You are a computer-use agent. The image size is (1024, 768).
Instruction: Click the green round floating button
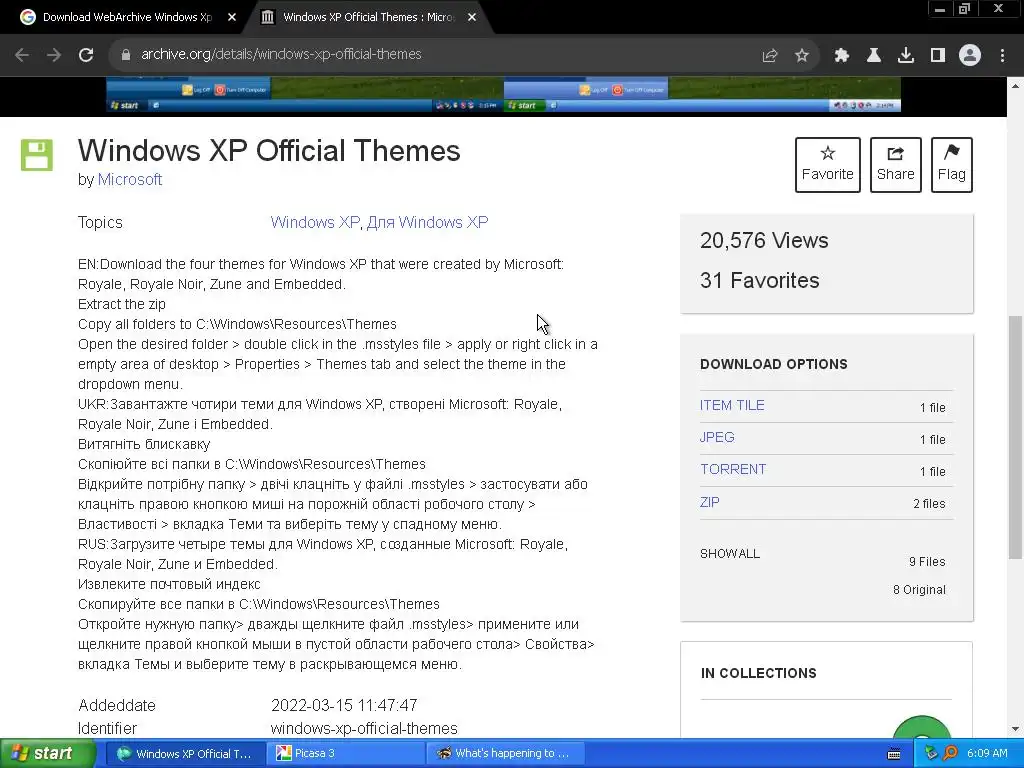click(921, 729)
